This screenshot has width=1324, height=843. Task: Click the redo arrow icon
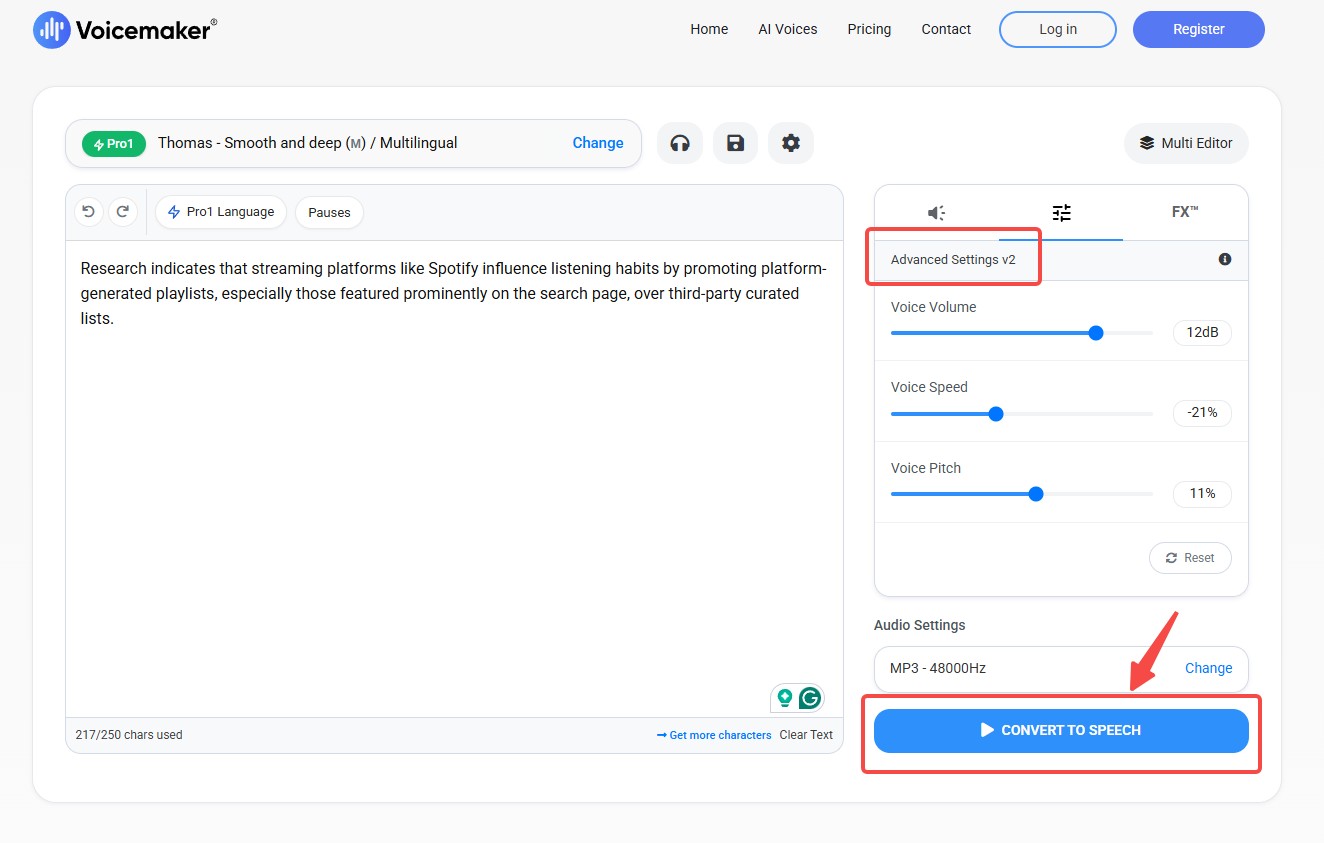(x=123, y=212)
